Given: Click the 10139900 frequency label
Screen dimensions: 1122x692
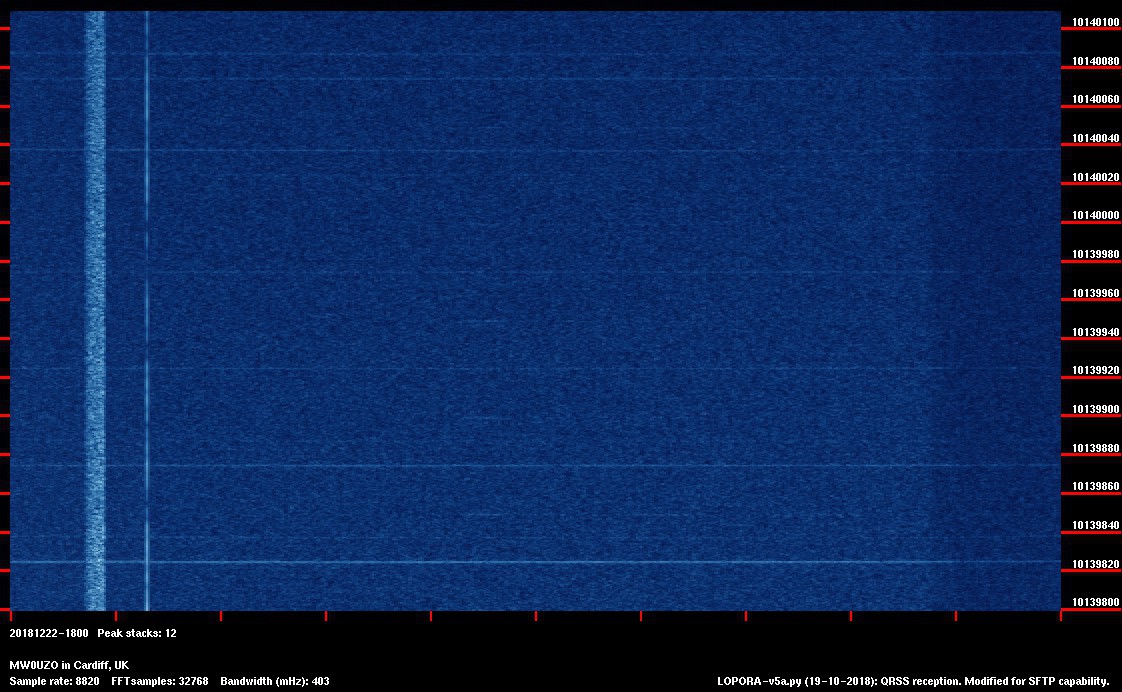Looking at the screenshot, I should point(1095,409).
